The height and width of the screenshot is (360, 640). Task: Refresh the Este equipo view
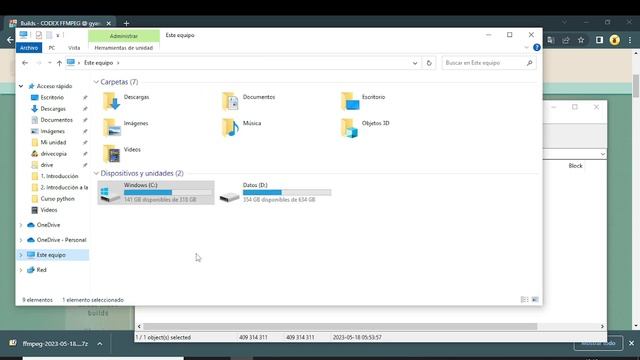click(429, 63)
